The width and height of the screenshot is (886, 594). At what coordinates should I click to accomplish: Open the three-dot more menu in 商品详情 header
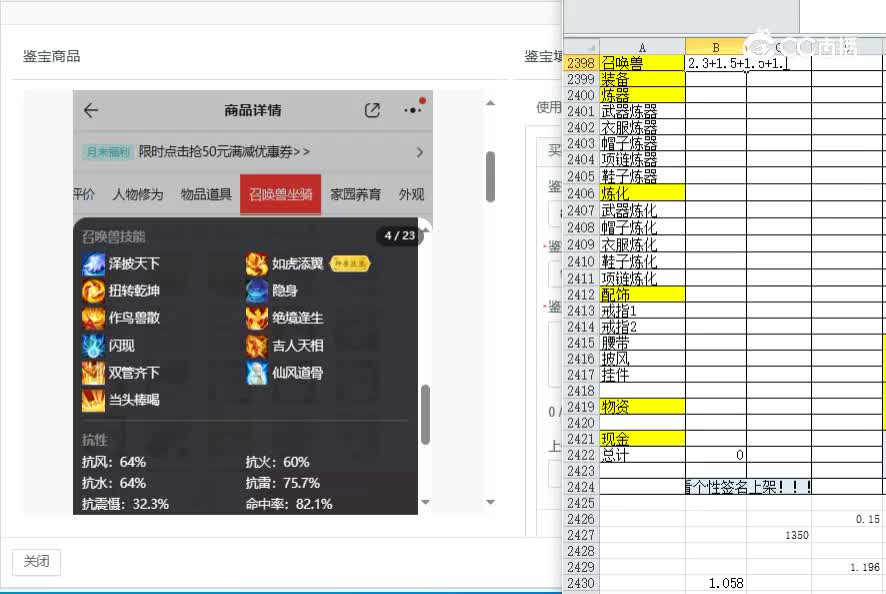pyautogui.click(x=413, y=110)
